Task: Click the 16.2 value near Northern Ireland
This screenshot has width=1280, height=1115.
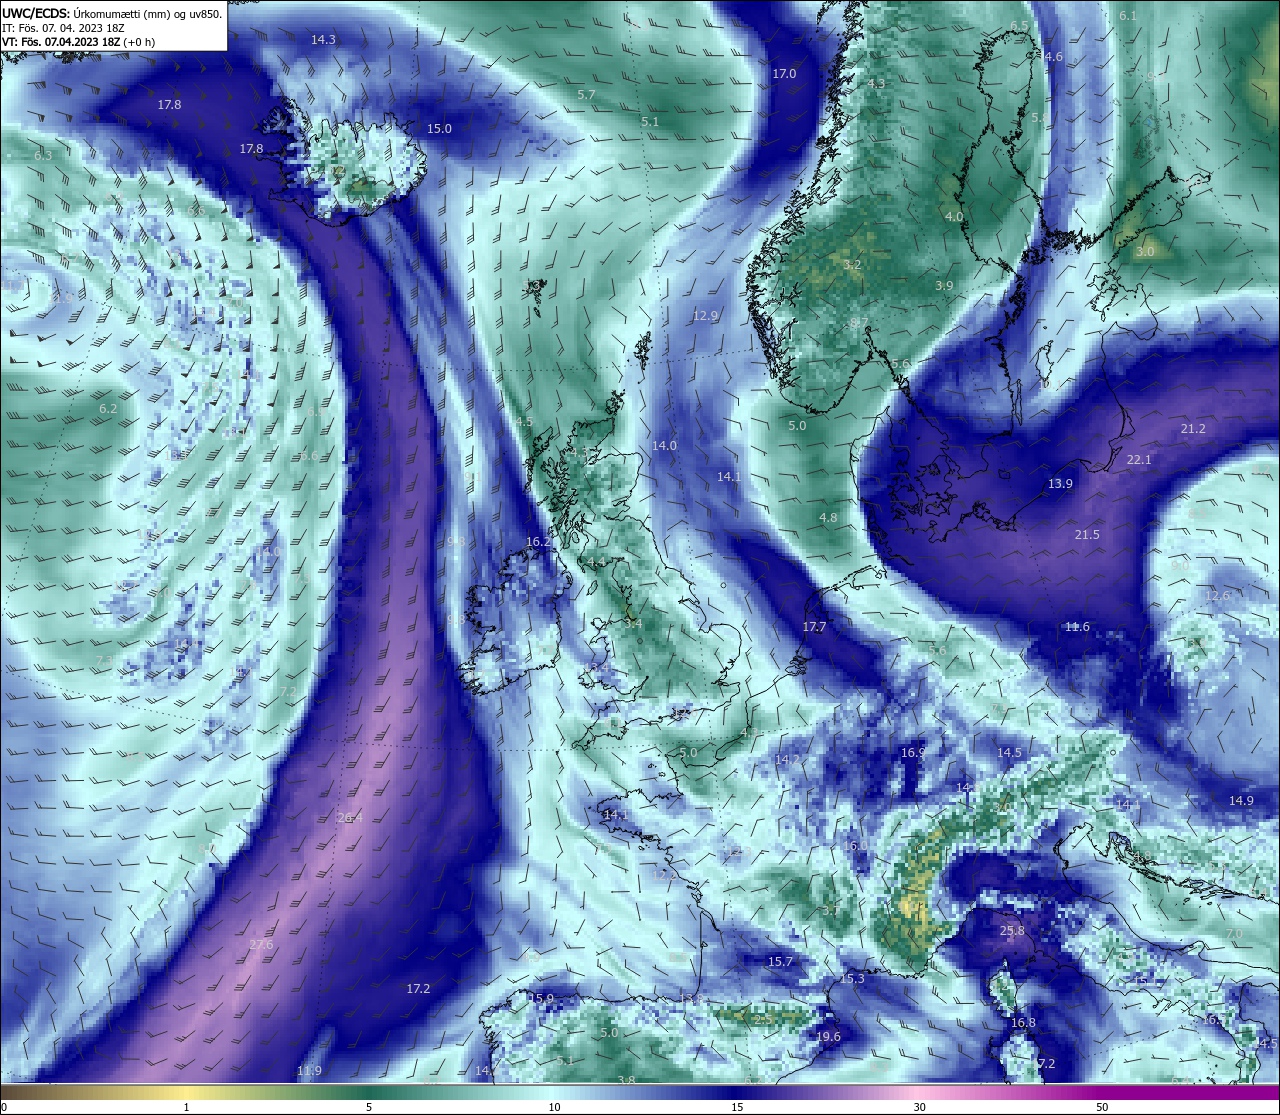Action: tap(538, 542)
